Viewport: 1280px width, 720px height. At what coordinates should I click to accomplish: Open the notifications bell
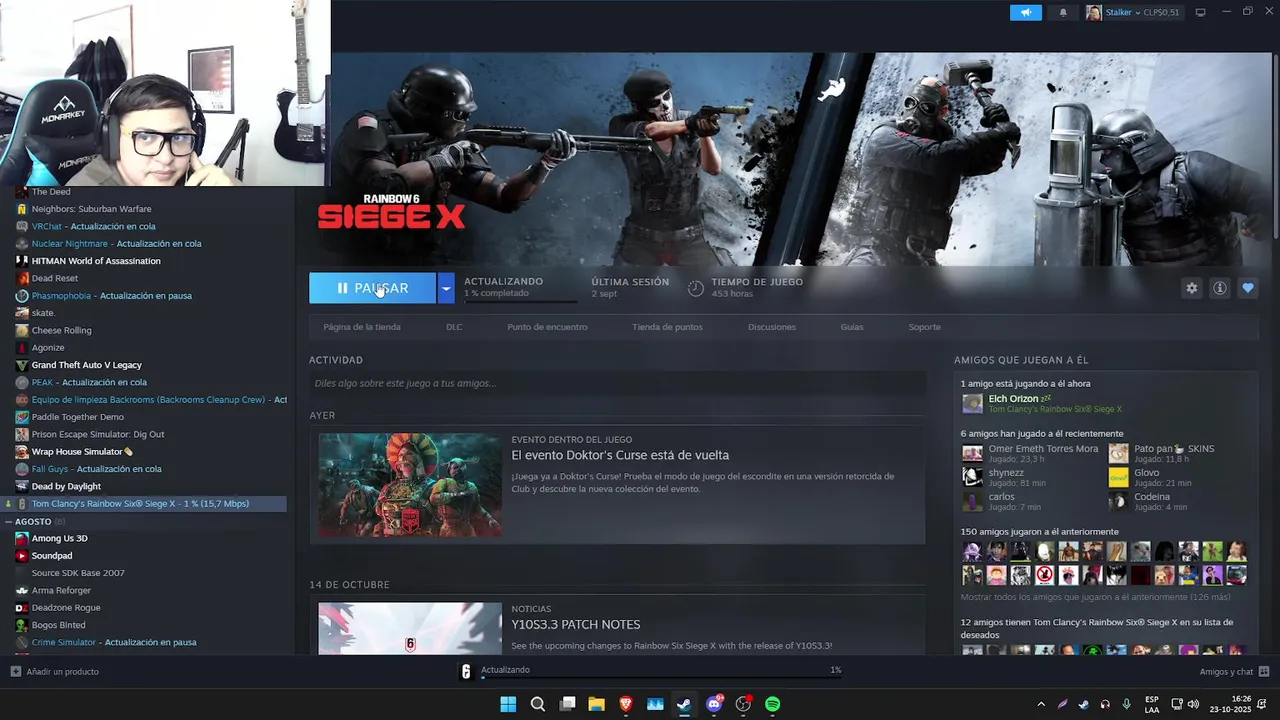coord(1063,12)
